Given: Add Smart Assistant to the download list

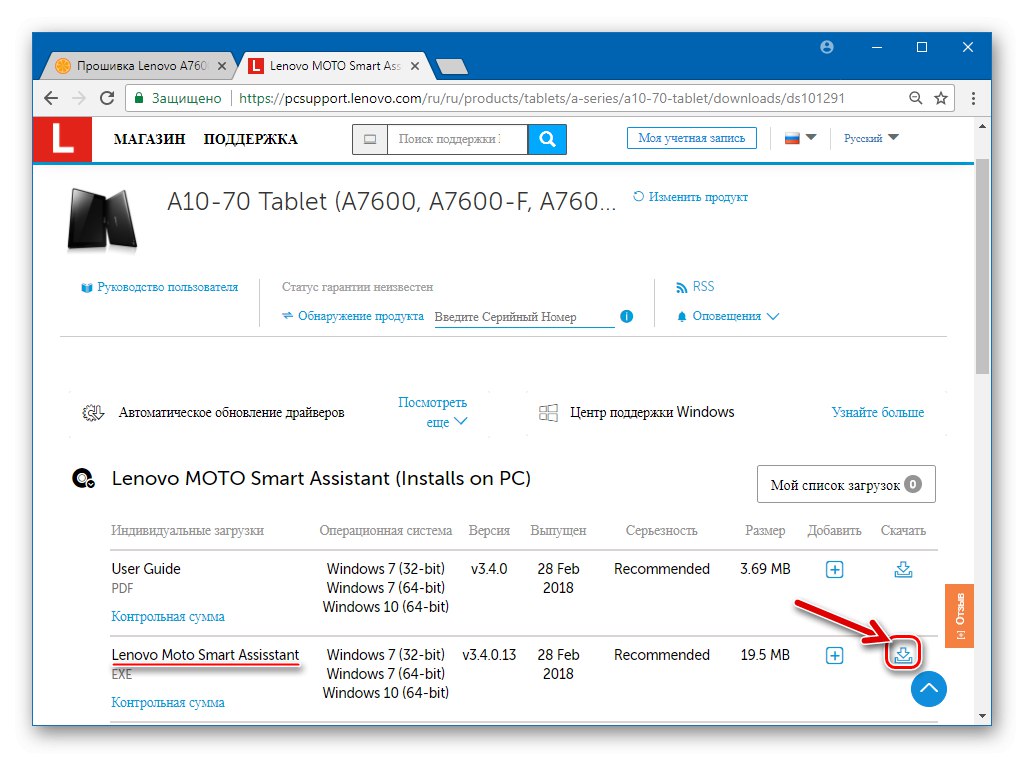Looking at the screenshot, I should click(835, 654).
